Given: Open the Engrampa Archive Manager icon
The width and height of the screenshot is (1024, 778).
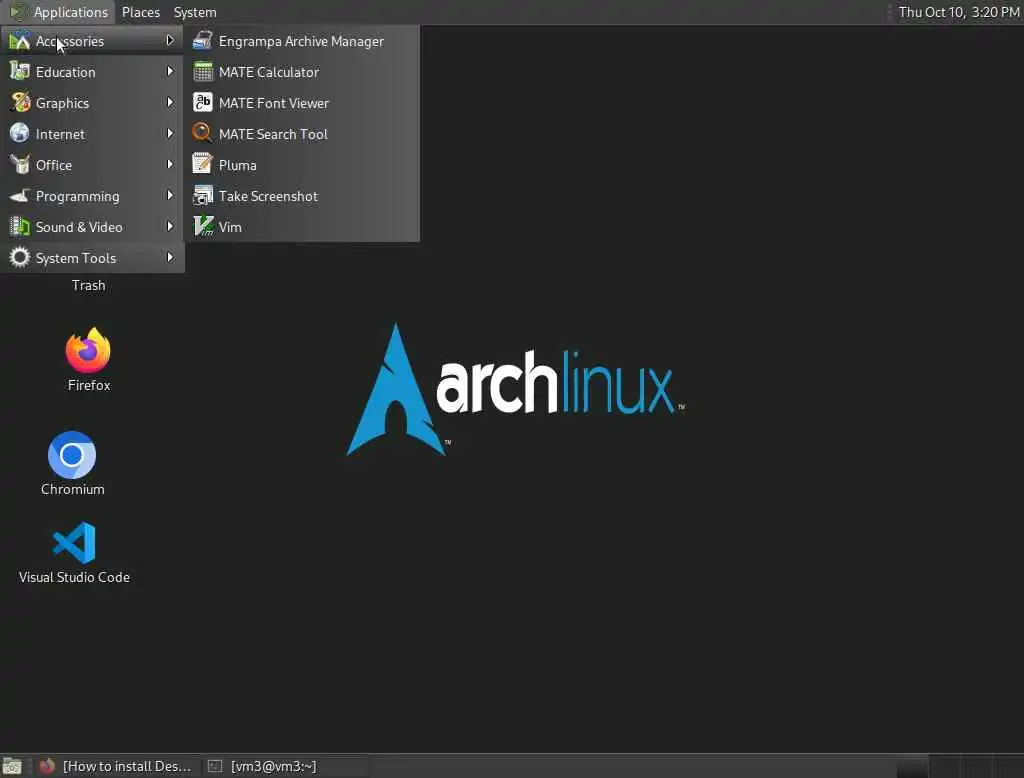Looking at the screenshot, I should [x=202, y=41].
